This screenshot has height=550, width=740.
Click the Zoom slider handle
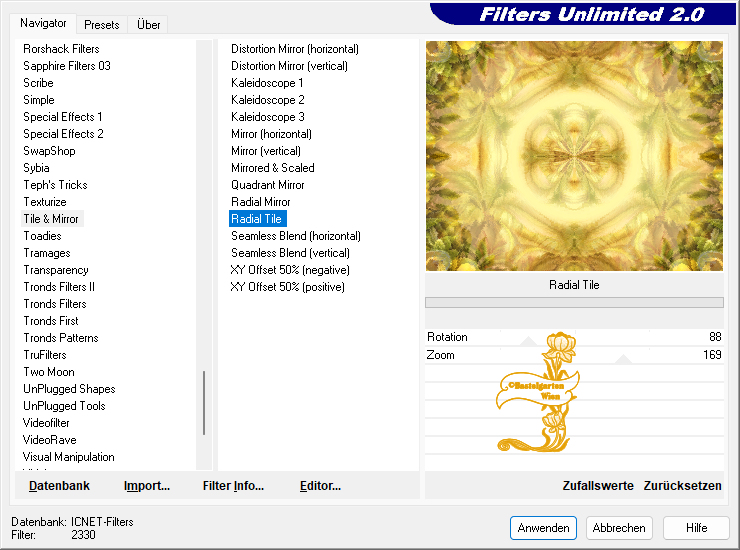point(623,359)
